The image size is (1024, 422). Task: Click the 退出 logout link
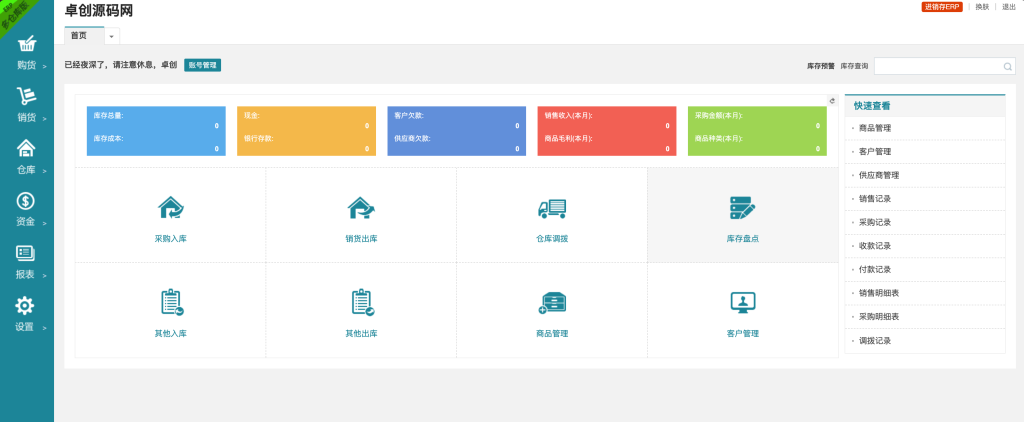[1009, 7]
